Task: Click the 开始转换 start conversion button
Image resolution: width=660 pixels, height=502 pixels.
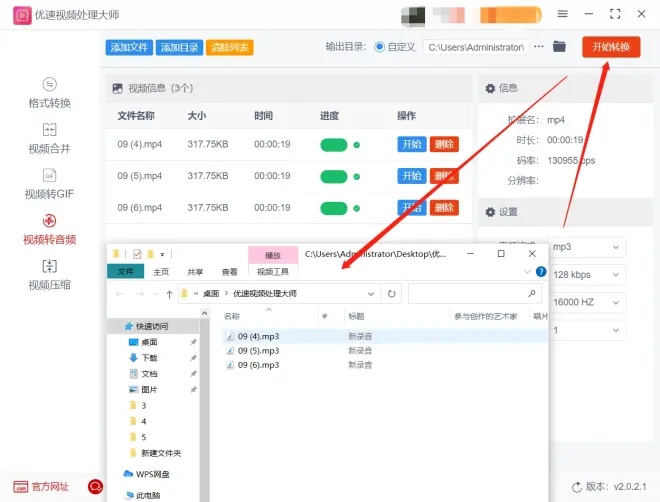Action: click(x=611, y=47)
